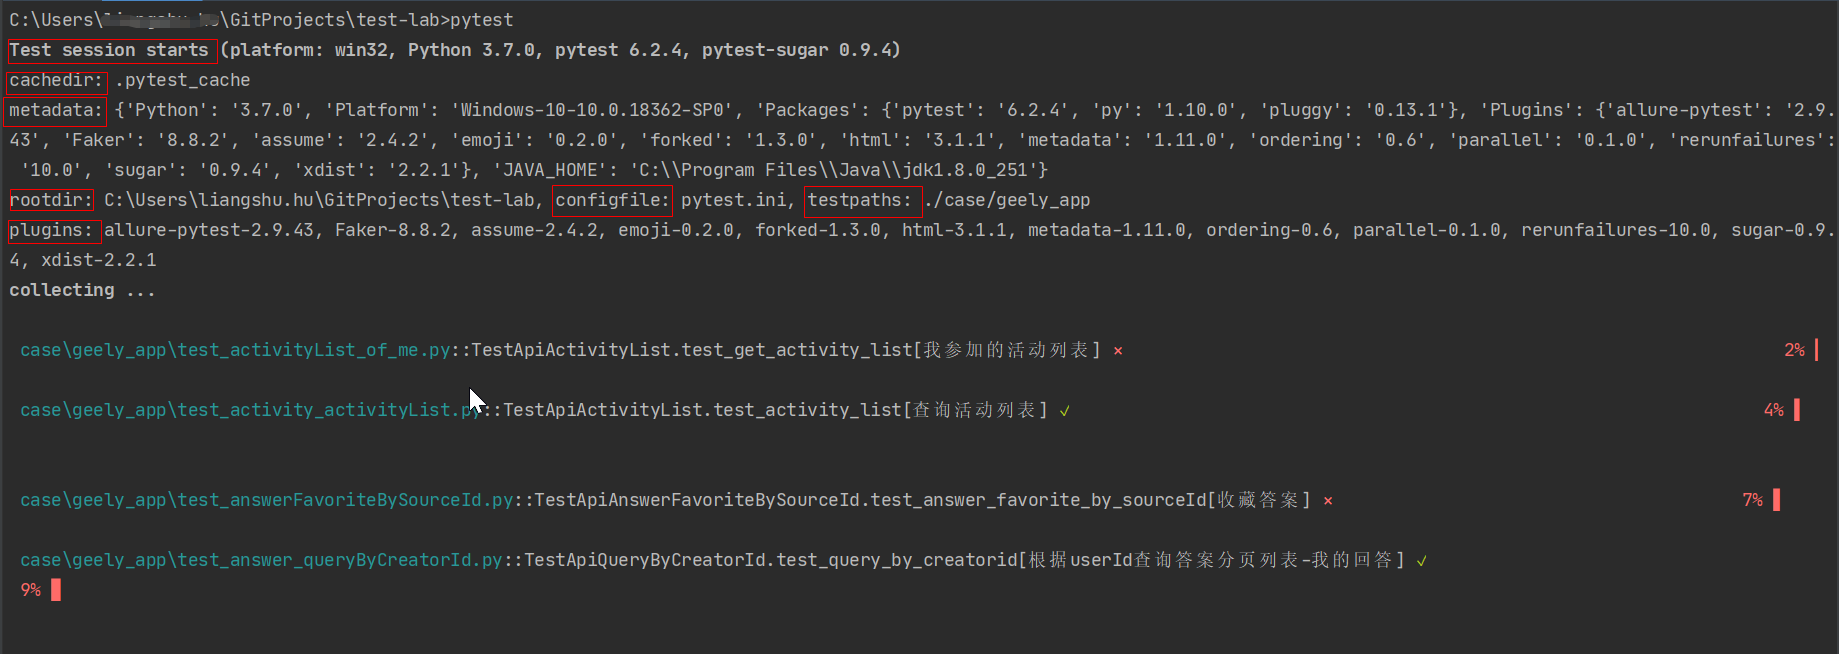1839x654 pixels.
Task: Click the red cross after test_get_activity_list
Action: point(1118,351)
